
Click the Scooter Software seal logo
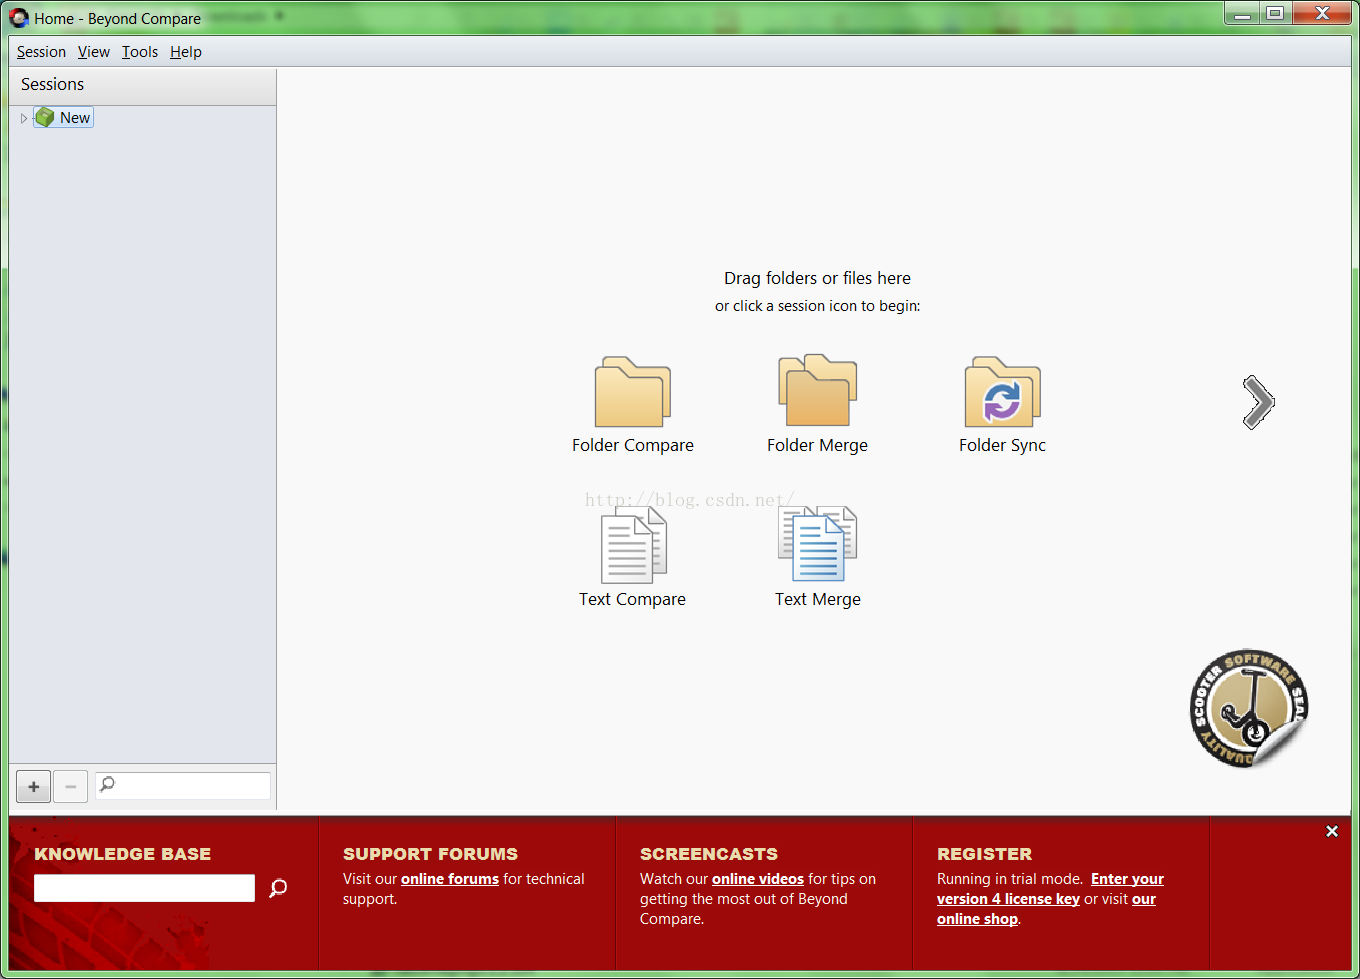(x=1249, y=708)
